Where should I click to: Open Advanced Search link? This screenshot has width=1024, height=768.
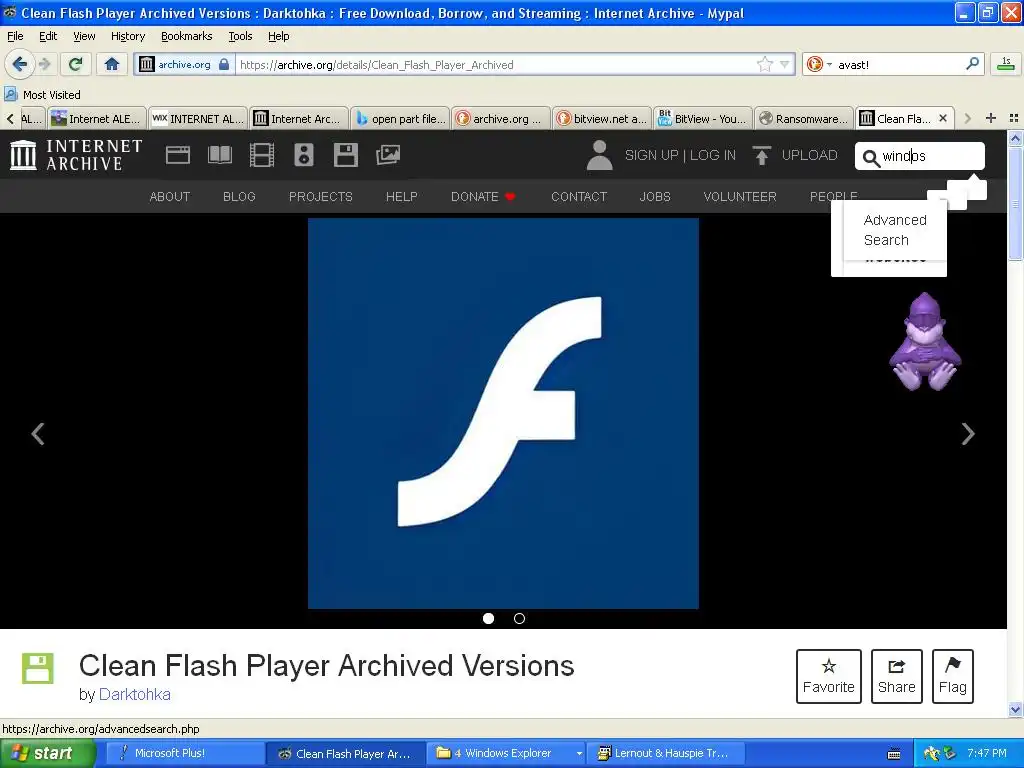coord(895,230)
